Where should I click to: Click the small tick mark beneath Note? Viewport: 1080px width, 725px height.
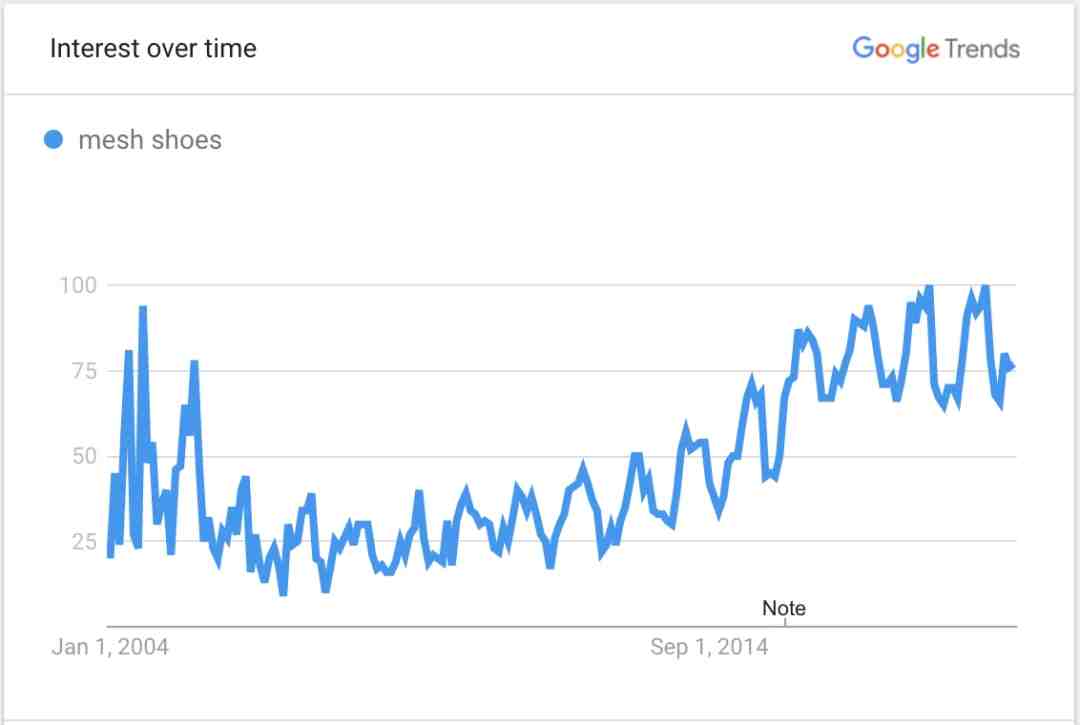pyautogui.click(x=785, y=622)
